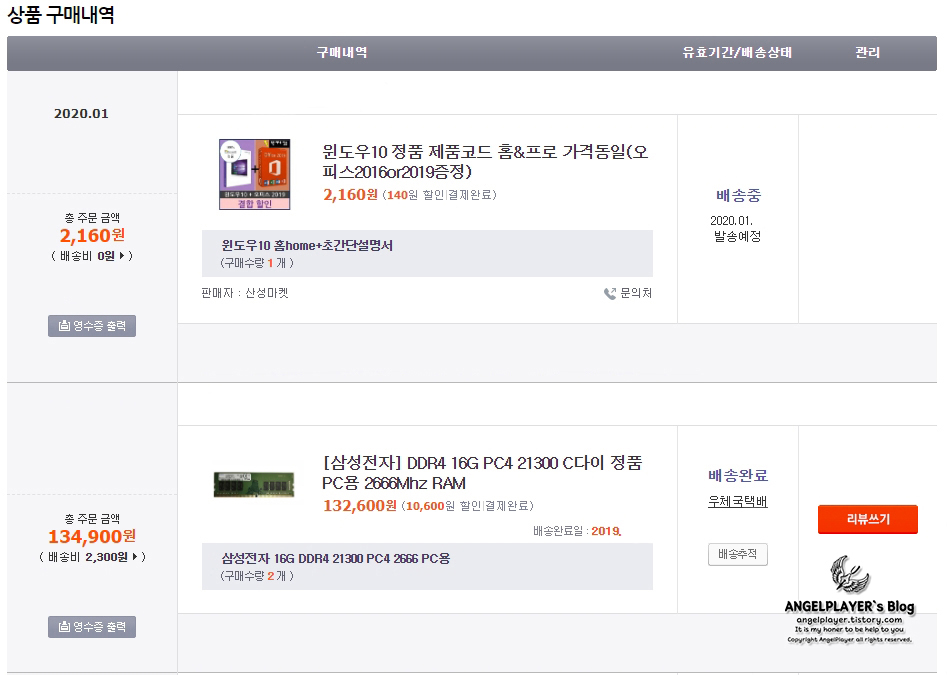Click the 구매내역 column header
947x675 pixels.
(342, 53)
